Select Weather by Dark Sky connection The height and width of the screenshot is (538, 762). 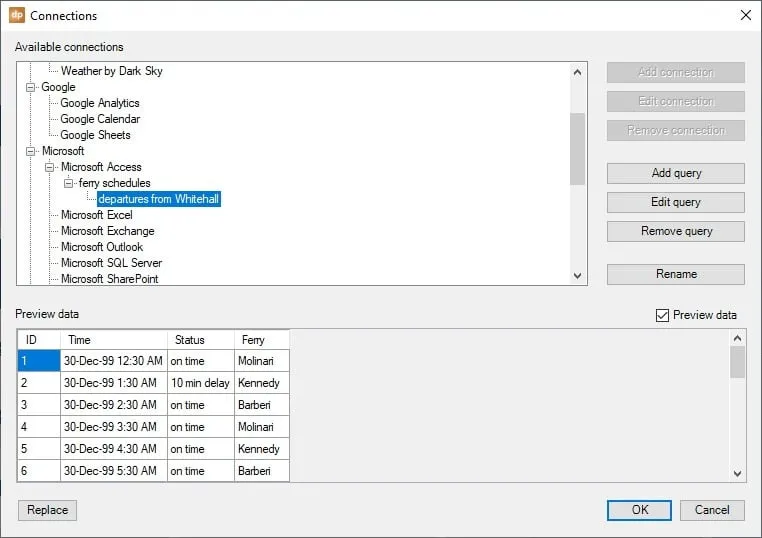point(112,71)
